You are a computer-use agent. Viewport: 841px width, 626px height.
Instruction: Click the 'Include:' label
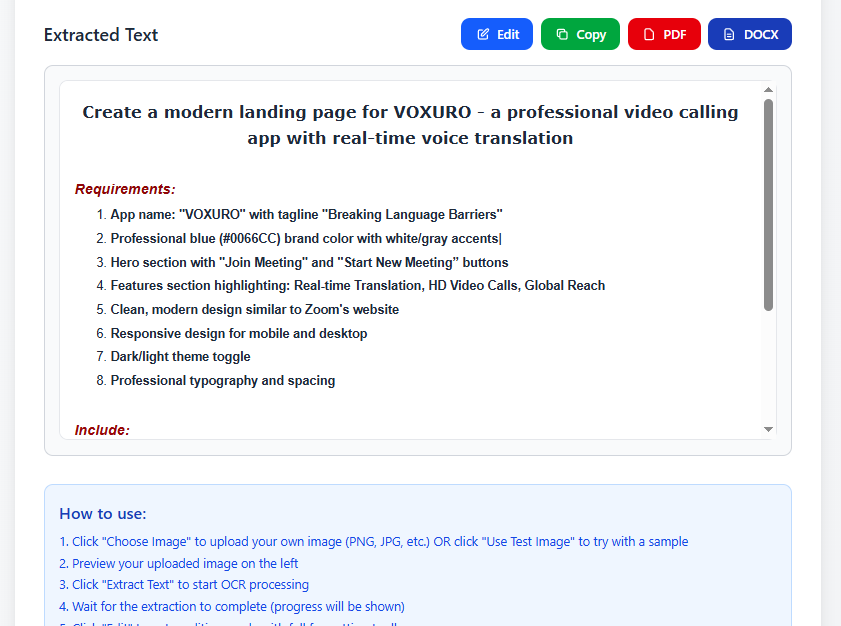click(x=102, y=430)
